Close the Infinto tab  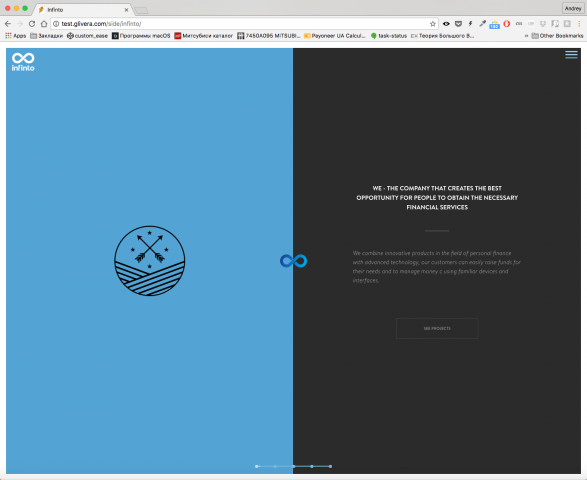coord(126,10)
